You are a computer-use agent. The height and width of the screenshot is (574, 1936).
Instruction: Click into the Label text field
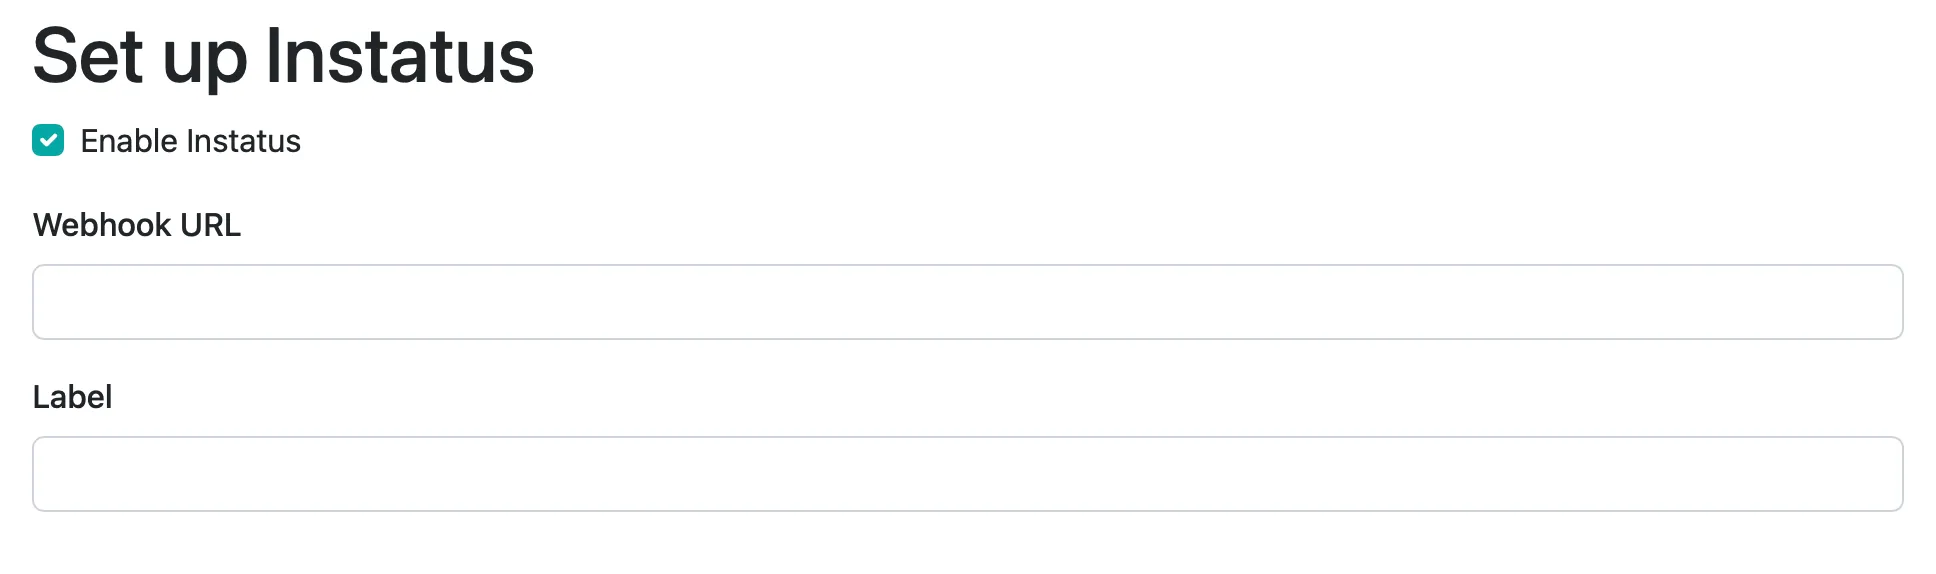[x=967, y=474]
